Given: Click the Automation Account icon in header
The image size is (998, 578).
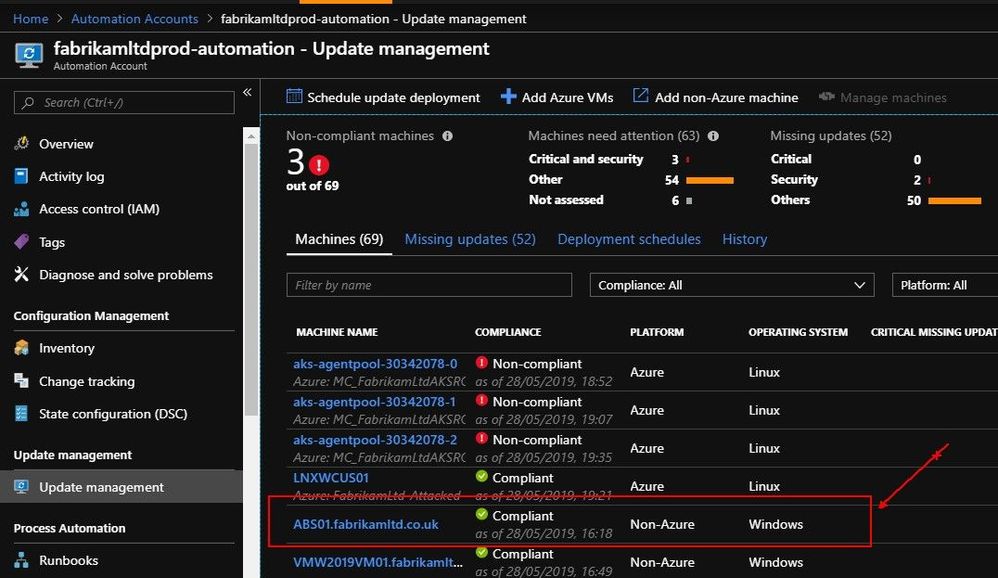Looking at the screenshot, I should (x=29, y=55).
